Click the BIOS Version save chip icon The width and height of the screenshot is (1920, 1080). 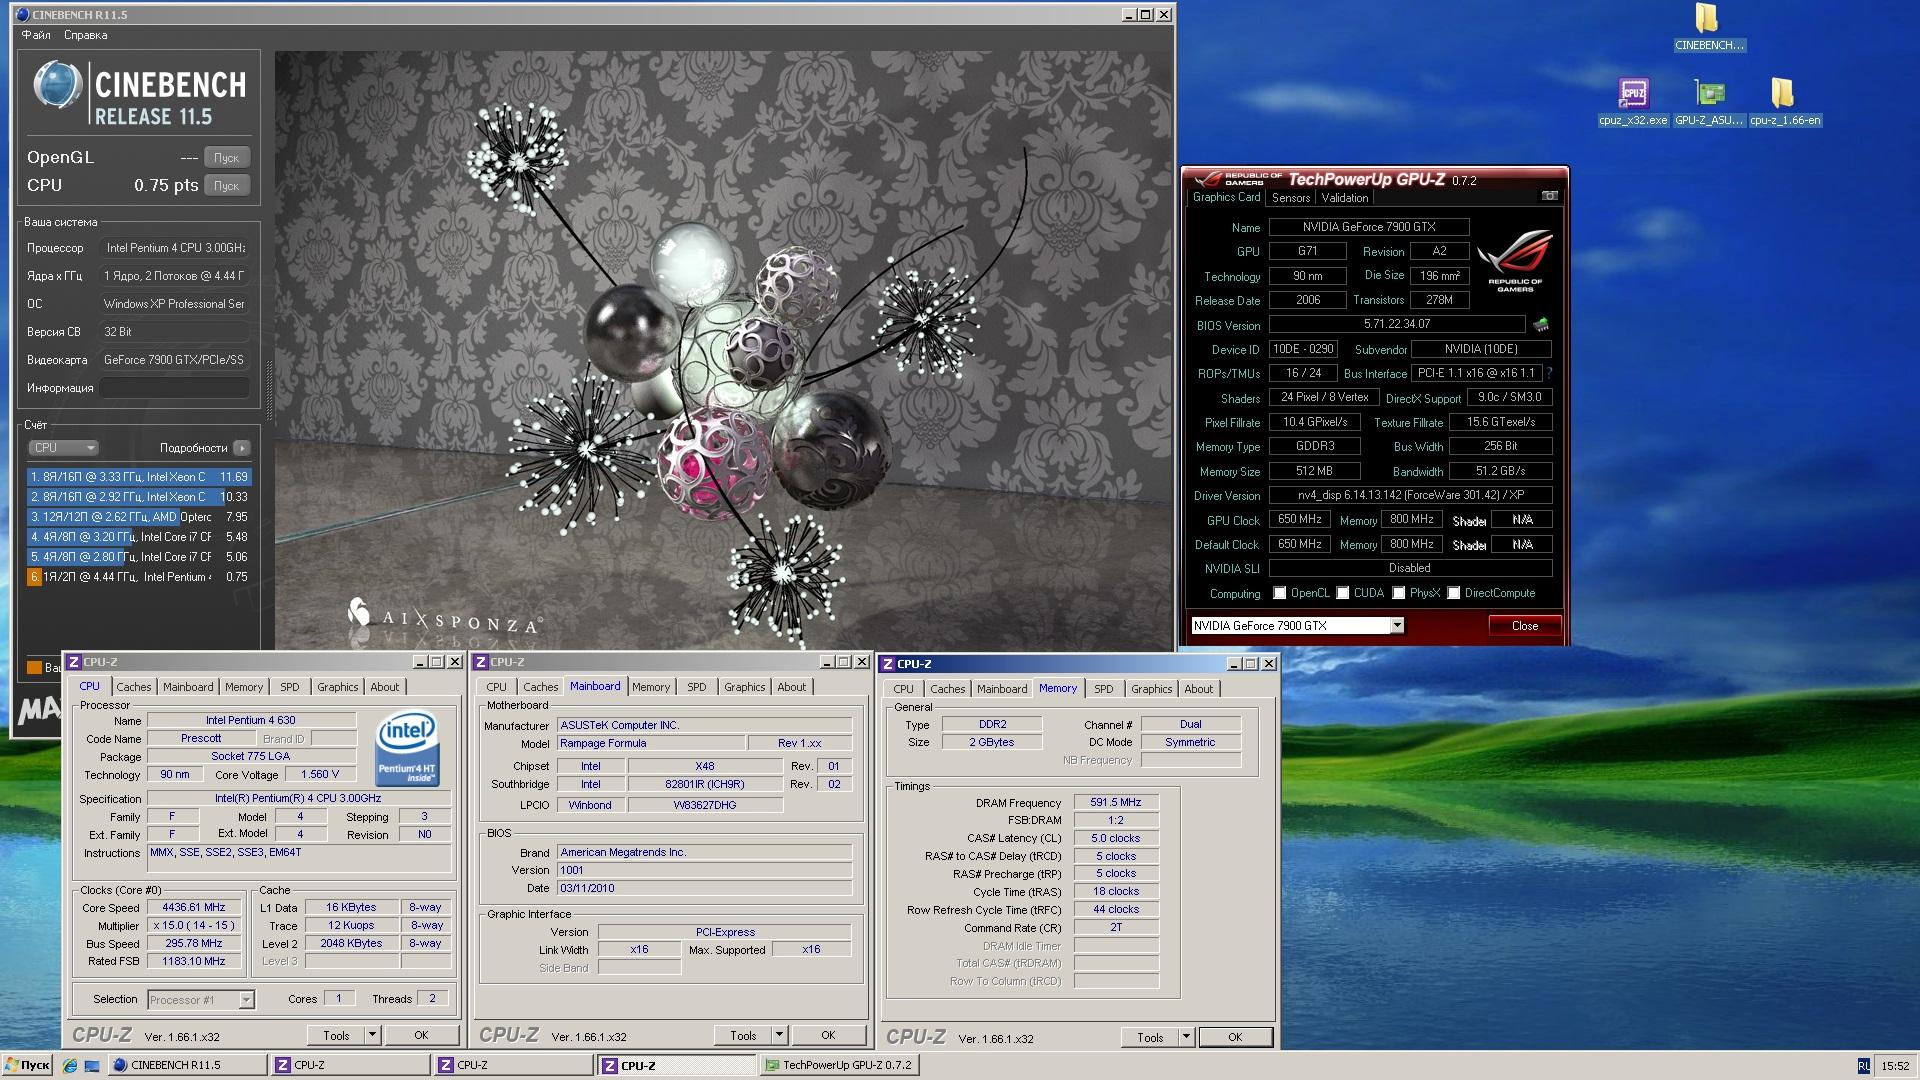(1540, 324)
